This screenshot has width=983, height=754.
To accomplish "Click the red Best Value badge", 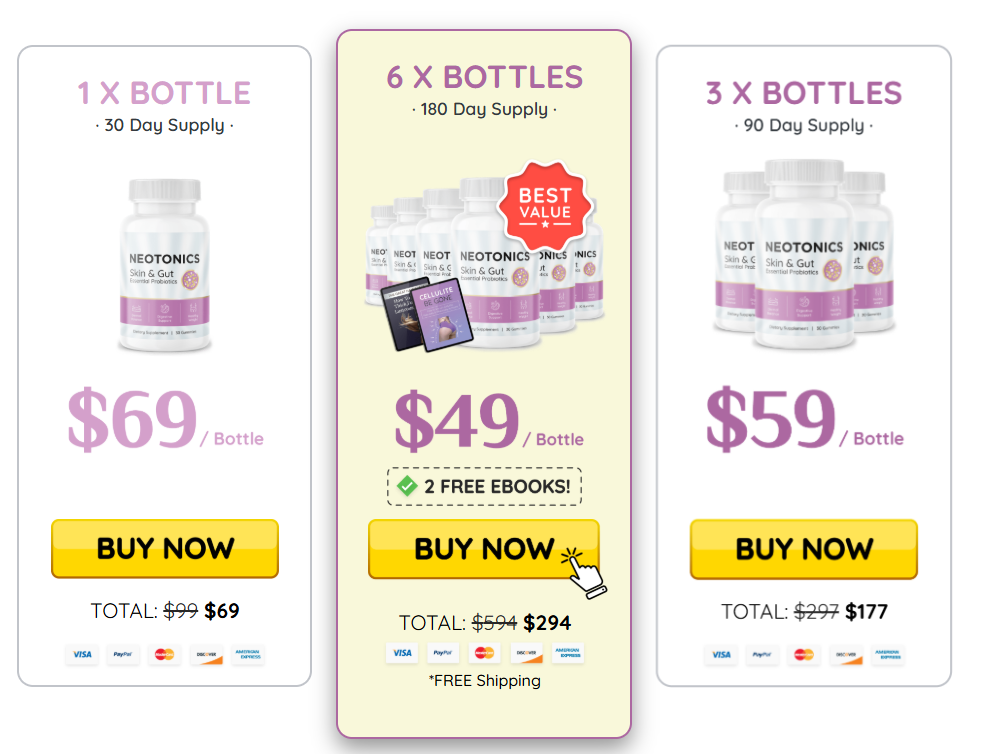I will [545, 206].
